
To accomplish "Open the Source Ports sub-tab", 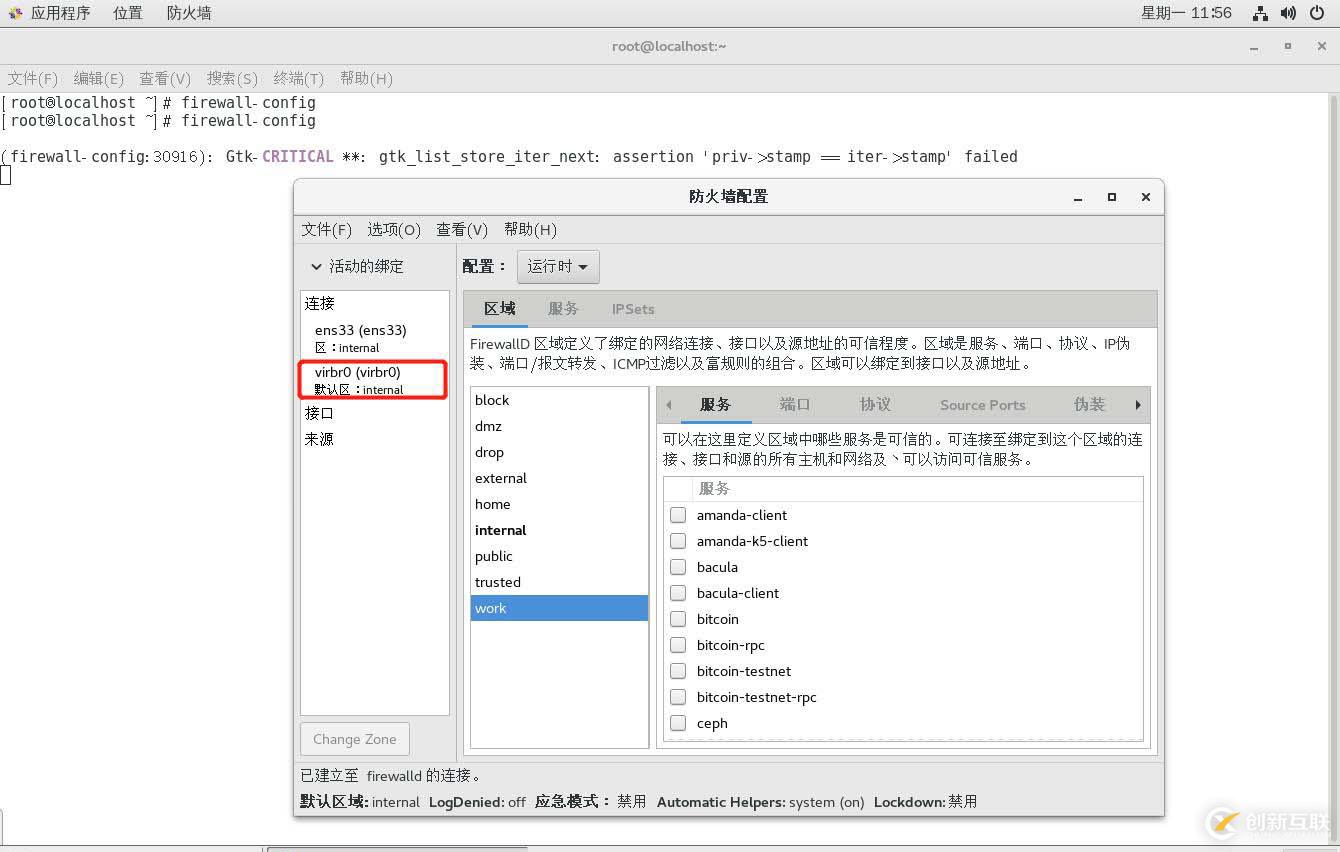I will click(x=982, y=404).
